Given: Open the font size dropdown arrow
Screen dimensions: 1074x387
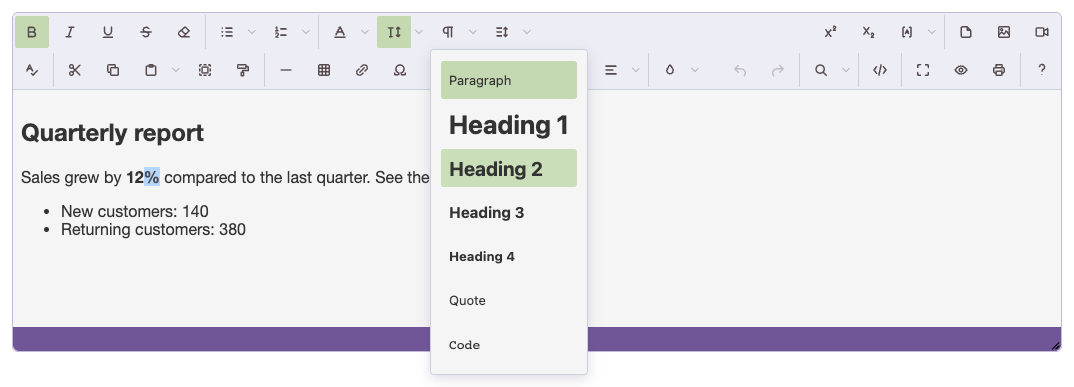Looking at the screenshot, I should click(419, 32).
